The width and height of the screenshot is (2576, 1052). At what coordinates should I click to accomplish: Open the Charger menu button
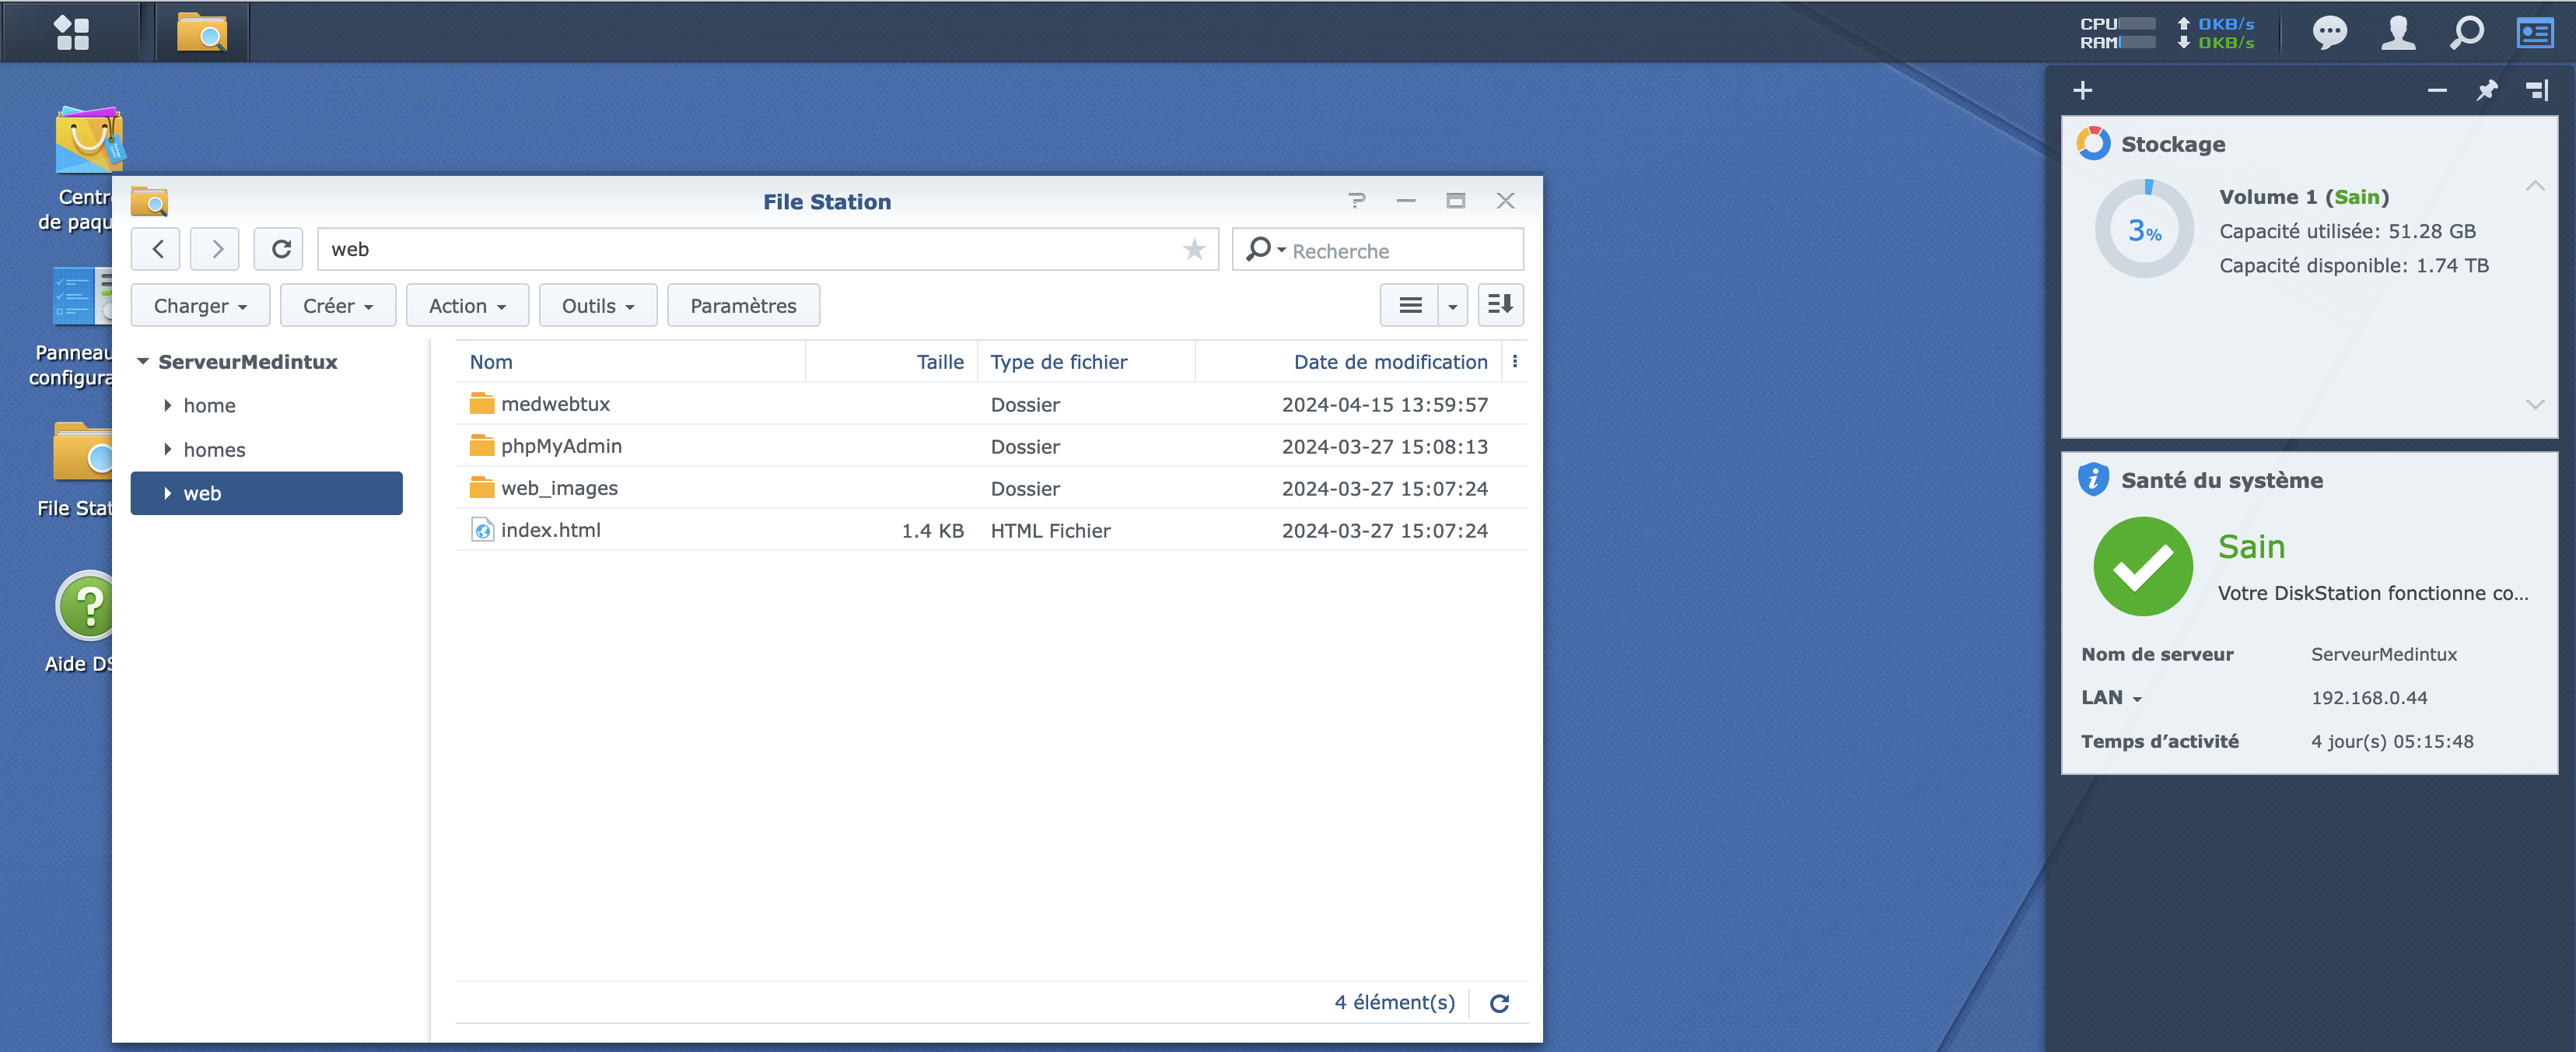pyautogui.click(x=200, y=306)
